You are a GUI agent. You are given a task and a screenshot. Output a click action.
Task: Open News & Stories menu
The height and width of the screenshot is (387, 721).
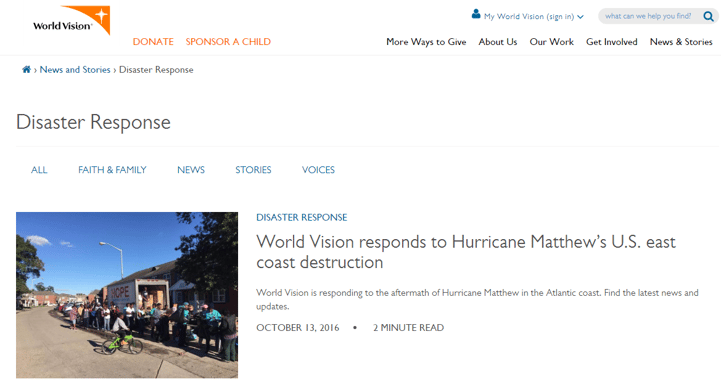pos(681,42)
